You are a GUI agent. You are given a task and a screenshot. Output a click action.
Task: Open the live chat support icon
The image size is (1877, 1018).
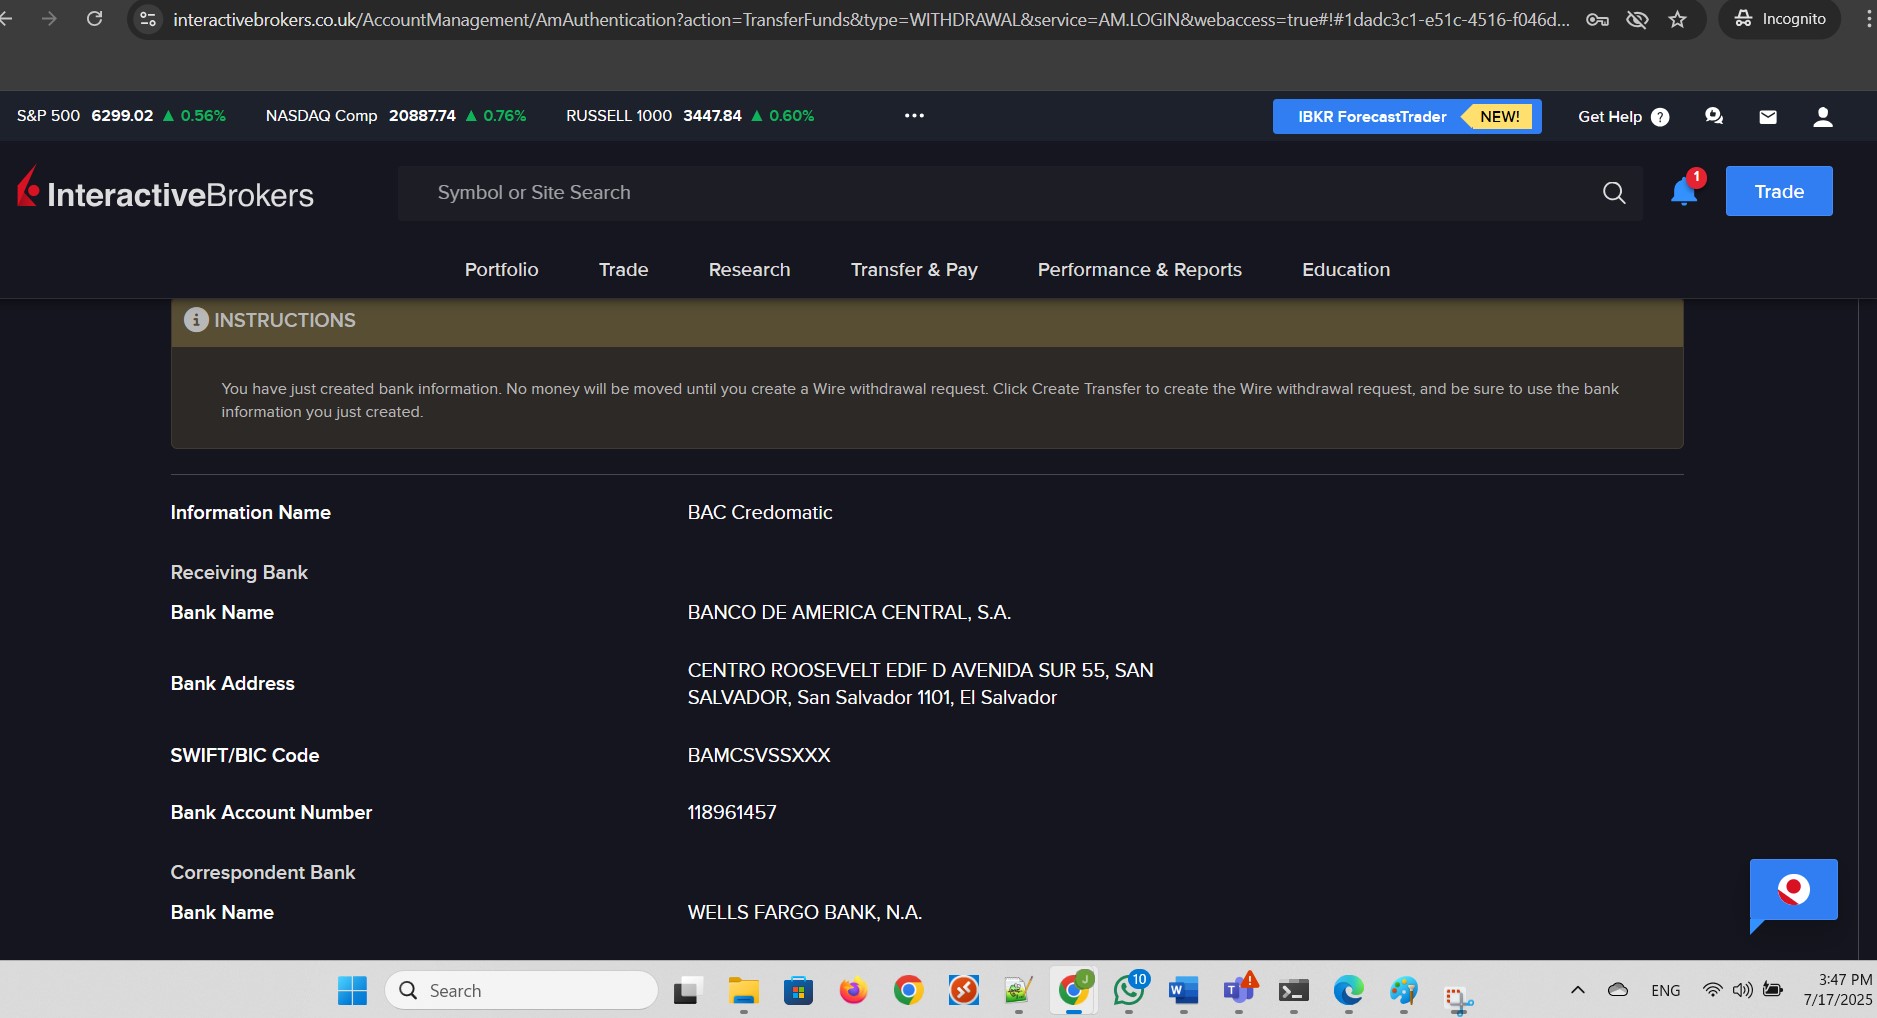click(x=1714, y=117)
